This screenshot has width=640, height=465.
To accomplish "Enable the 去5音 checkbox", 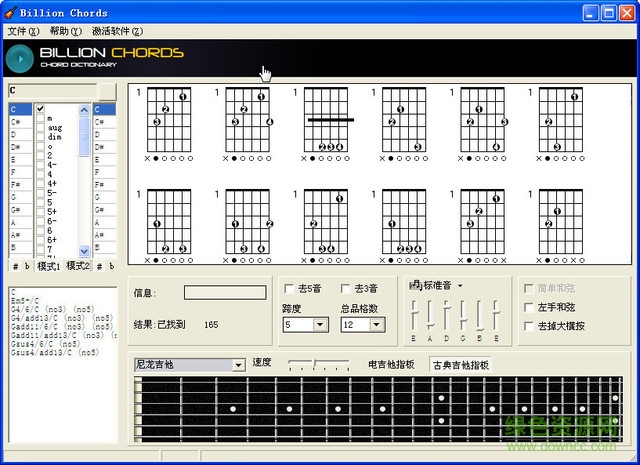I will [x=289, y=288].
